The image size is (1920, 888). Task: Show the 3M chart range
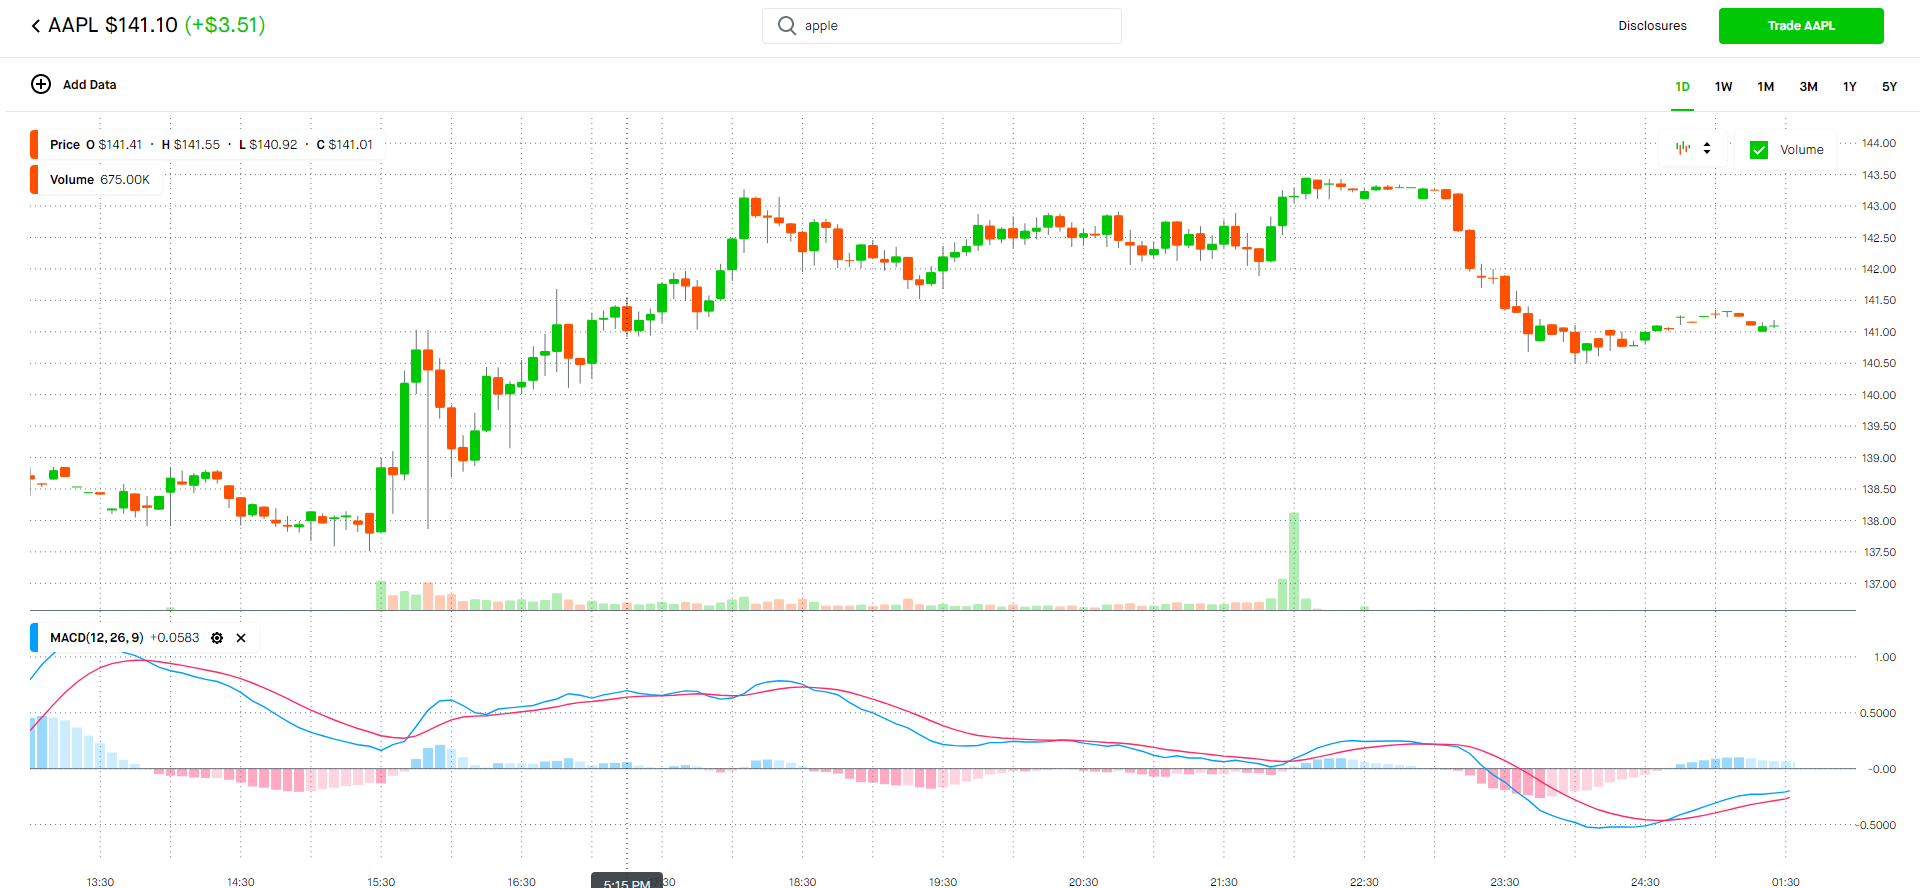coord(1808,87)
